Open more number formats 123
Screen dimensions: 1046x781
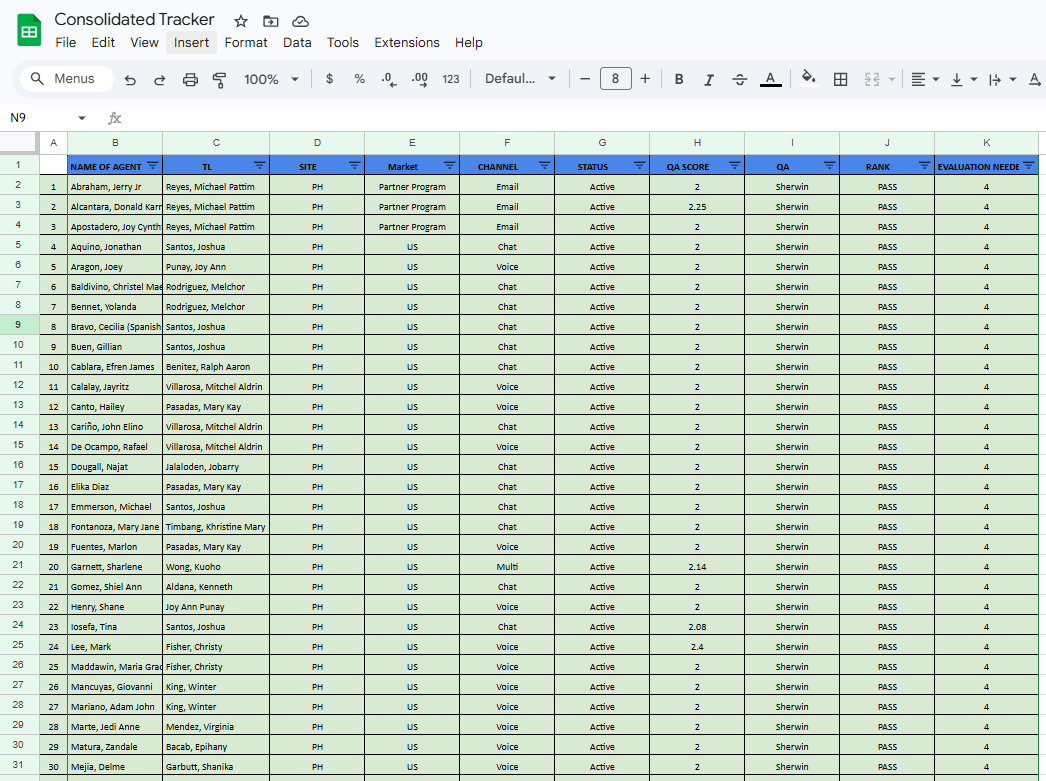coord(451,79)
